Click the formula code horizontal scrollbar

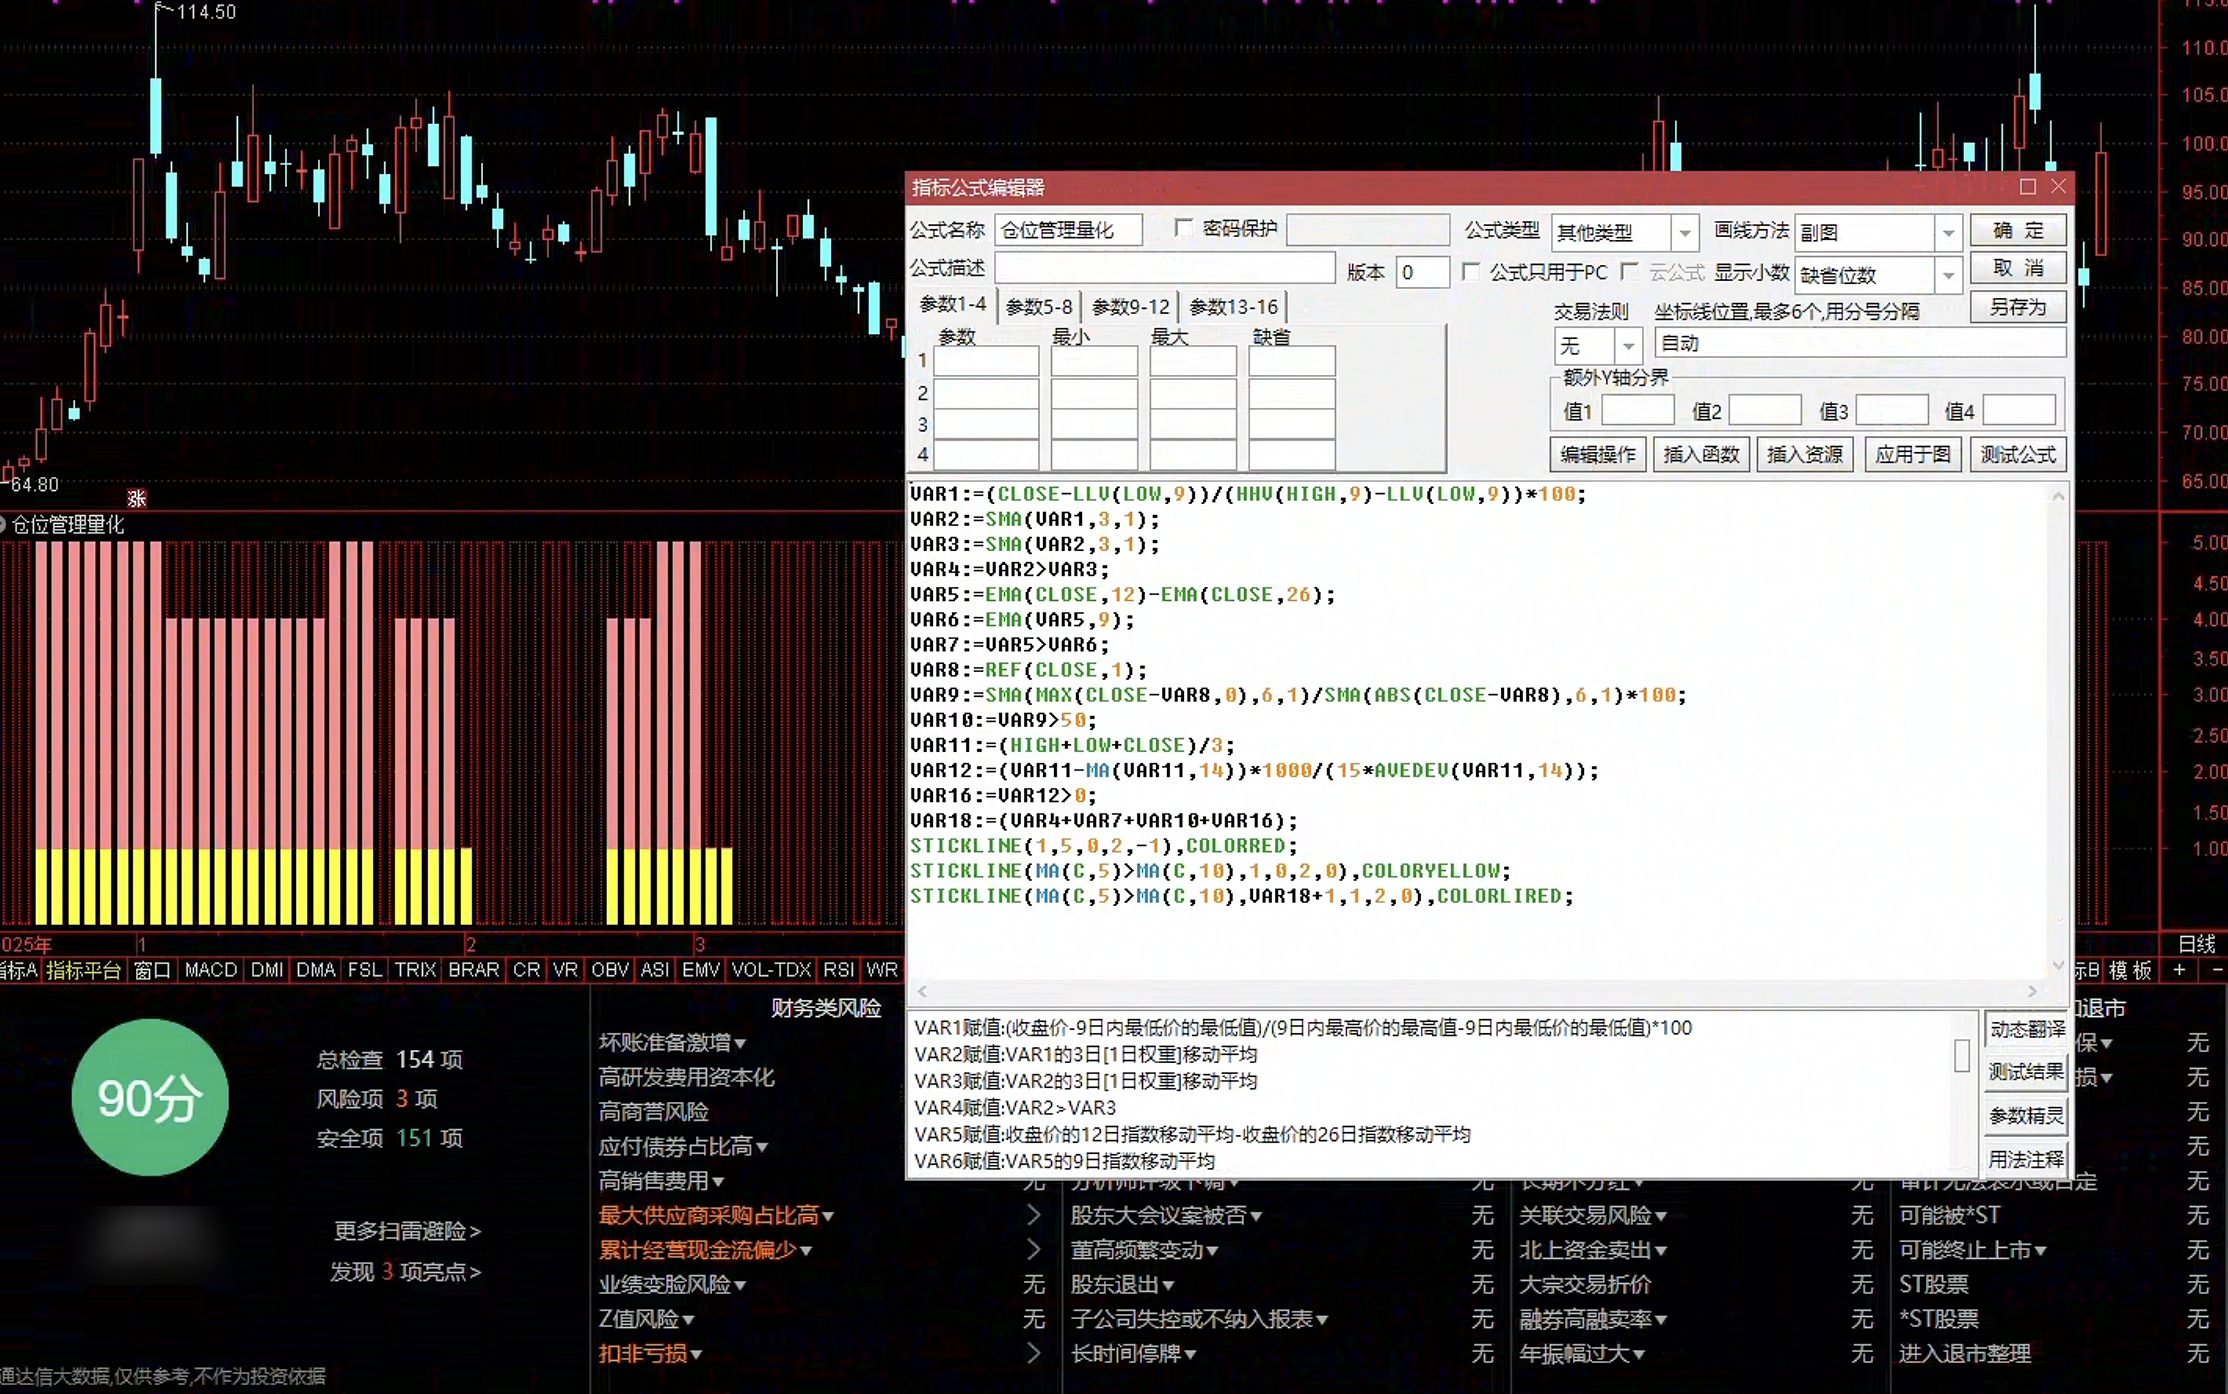coord(1477,991)
